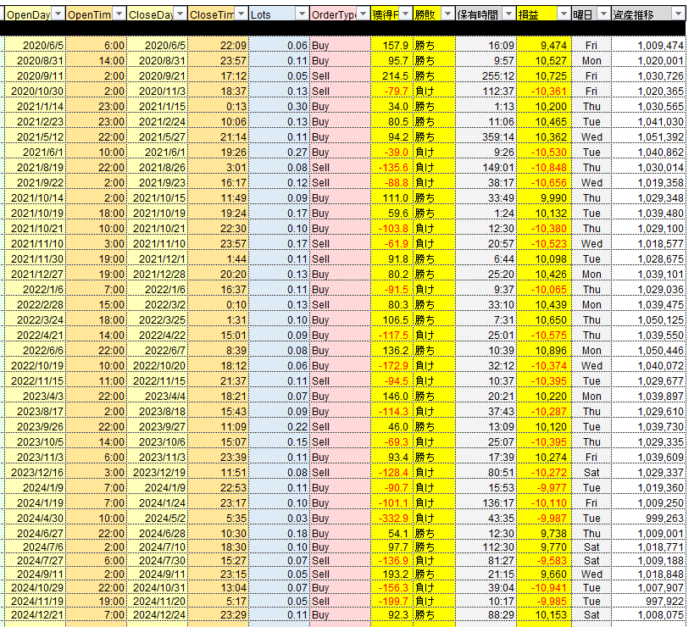Expand the CloseDay column filter arrow
The image size is (694, 627).
pyautogui.click(x=179, y=14)
